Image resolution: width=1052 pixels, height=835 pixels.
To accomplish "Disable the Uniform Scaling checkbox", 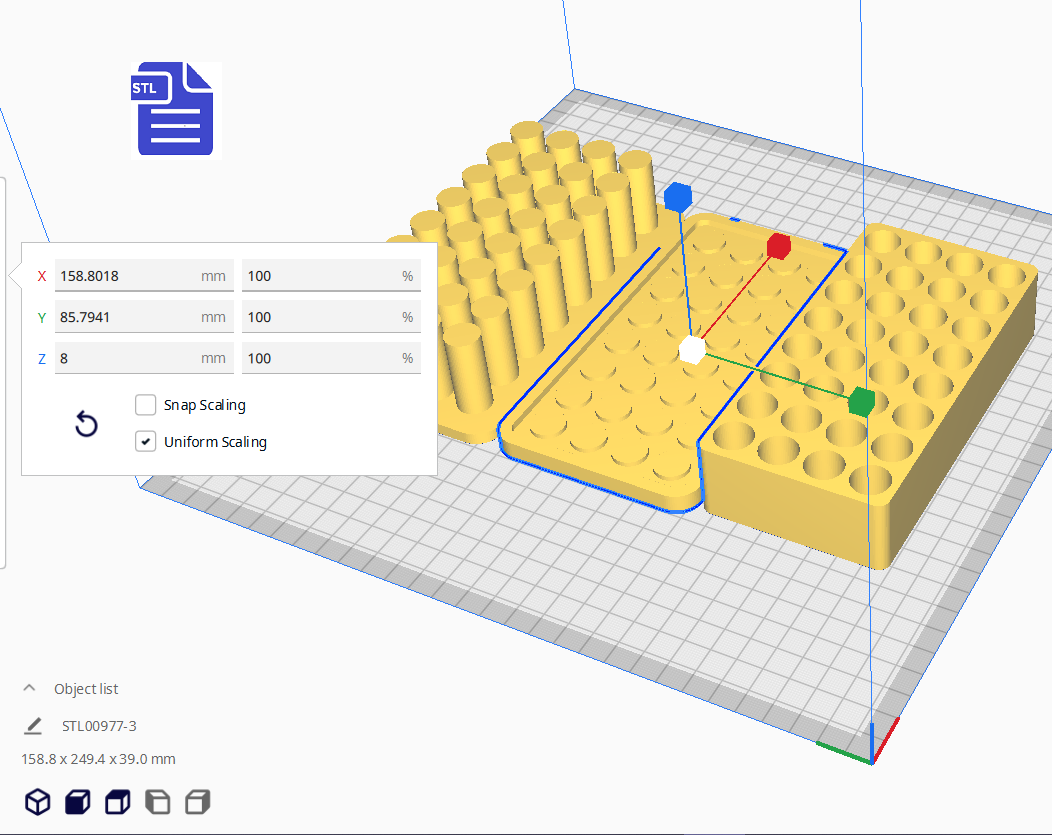I will click(x=146, y=441).
